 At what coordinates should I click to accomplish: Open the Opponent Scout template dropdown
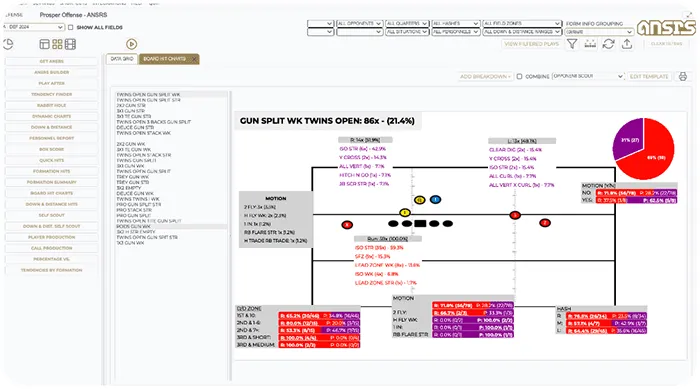[x=588, y=76]
